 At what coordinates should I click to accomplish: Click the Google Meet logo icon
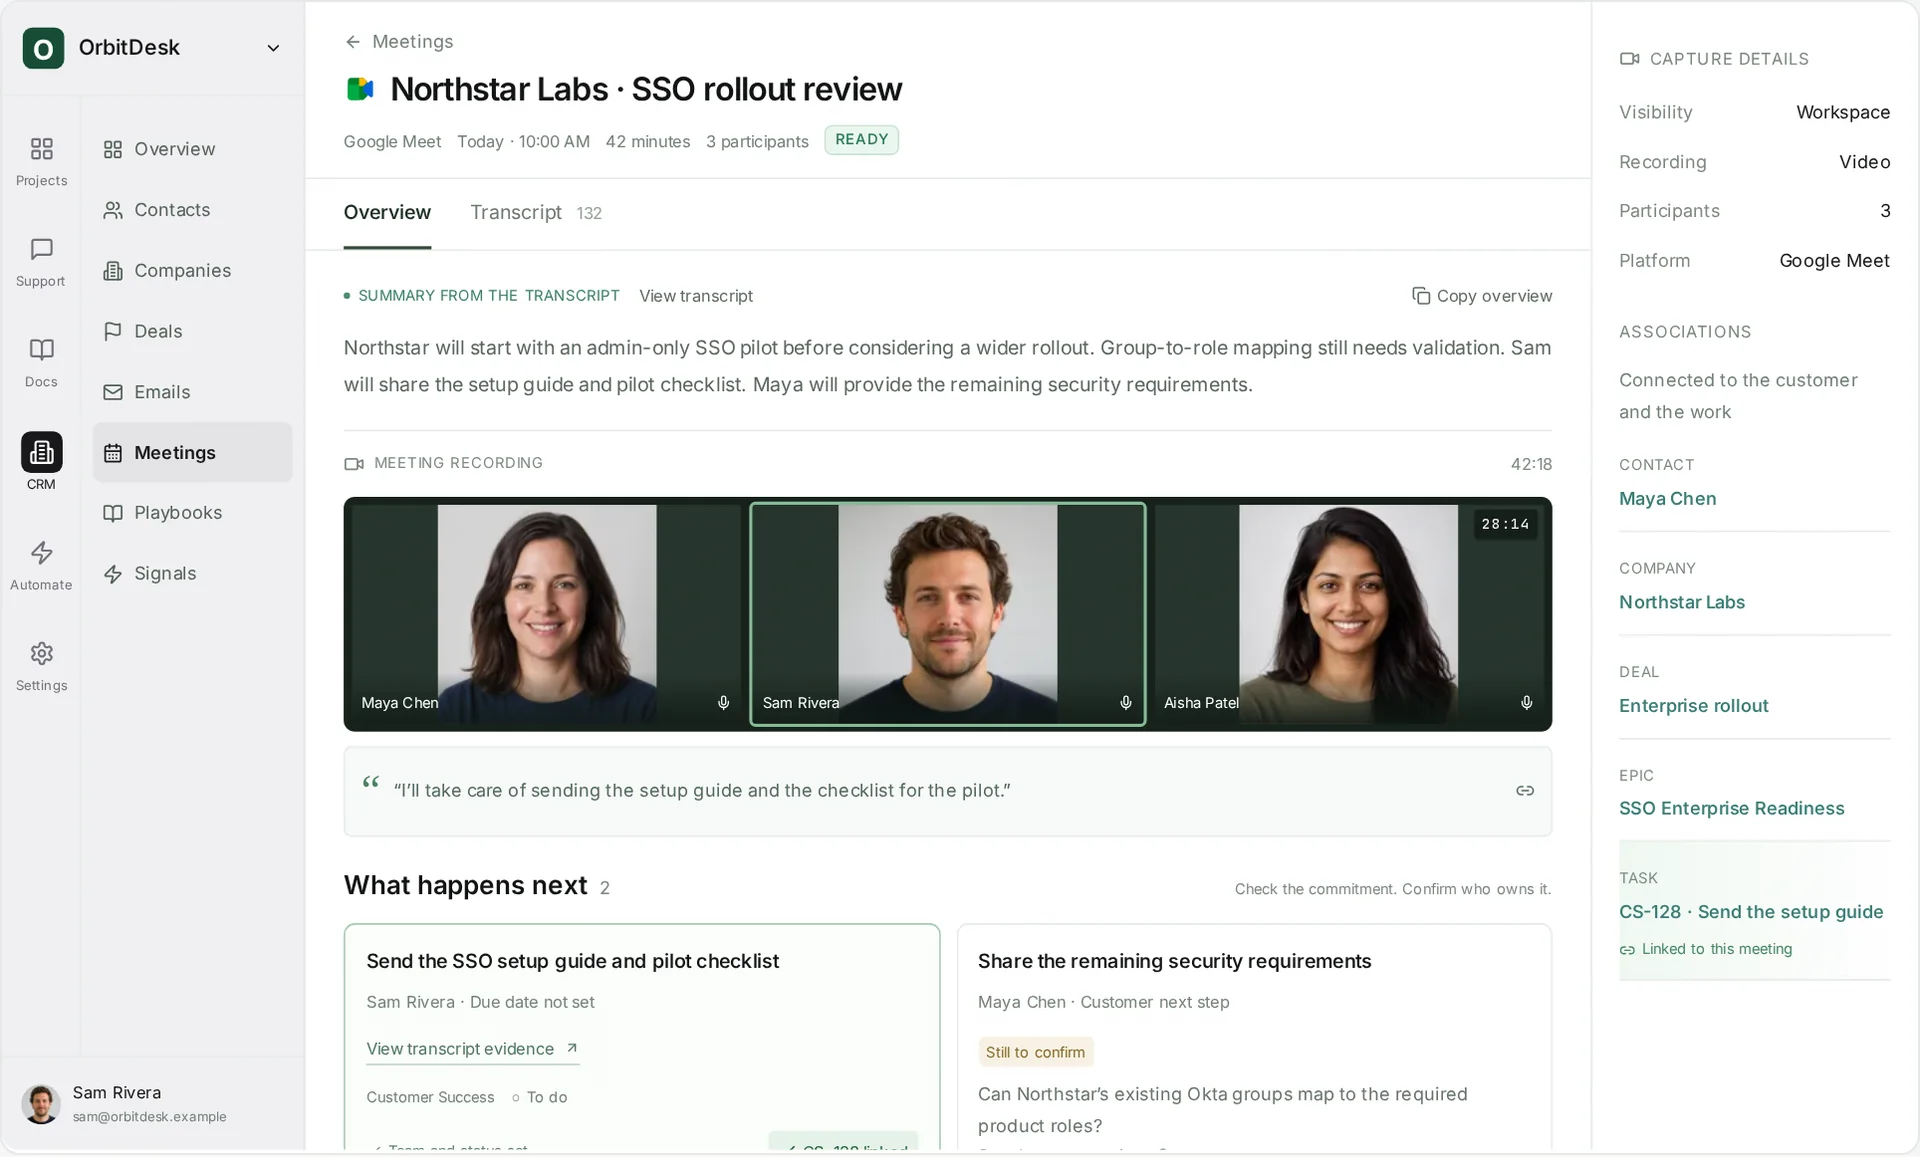click(359, 89)
